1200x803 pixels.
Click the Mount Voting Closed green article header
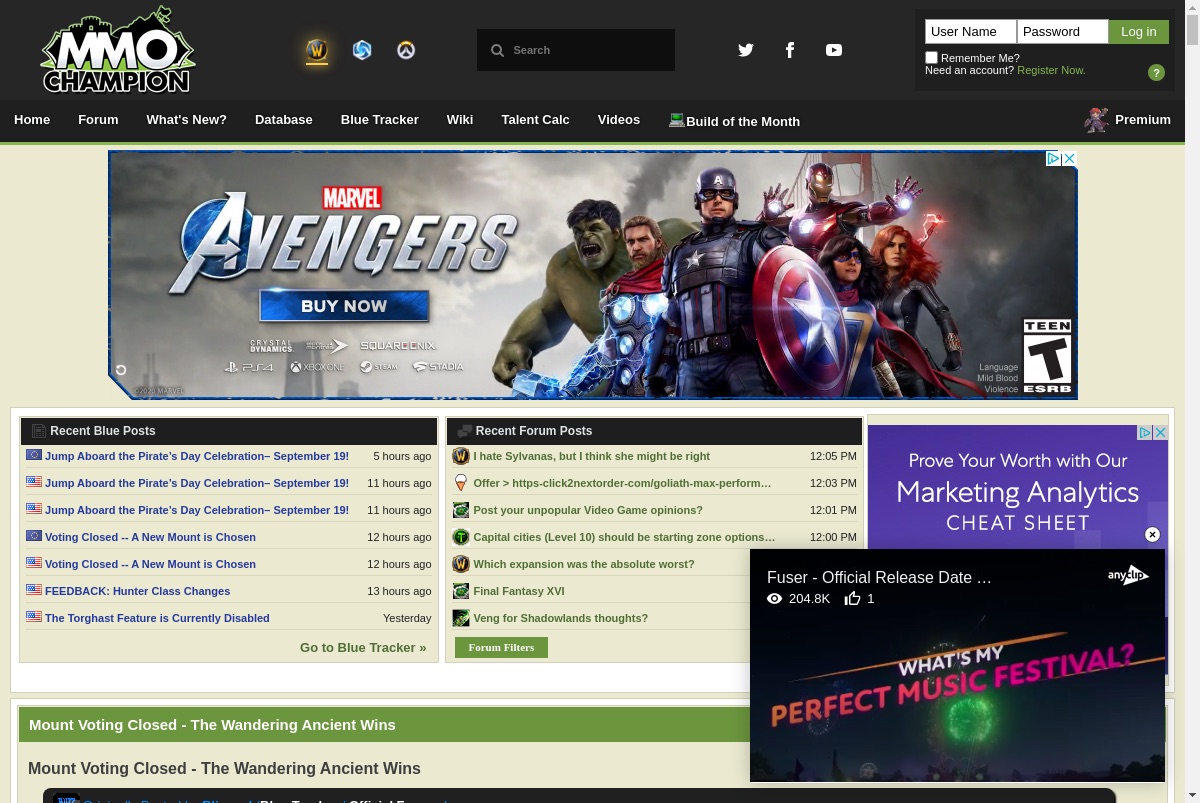coord(384,725)
